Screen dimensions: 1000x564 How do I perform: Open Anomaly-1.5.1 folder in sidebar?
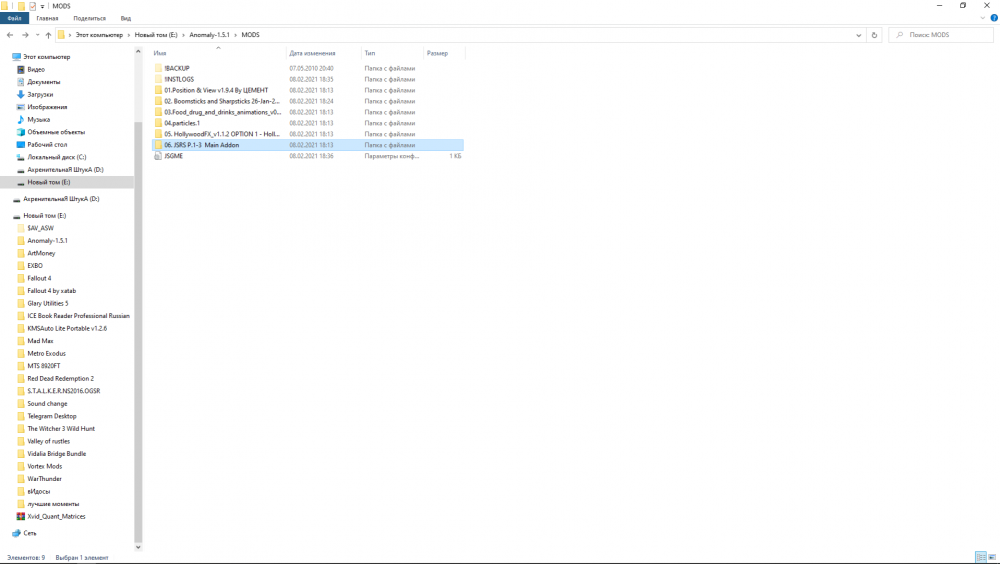pyautogui.click(x=47, y=241)
